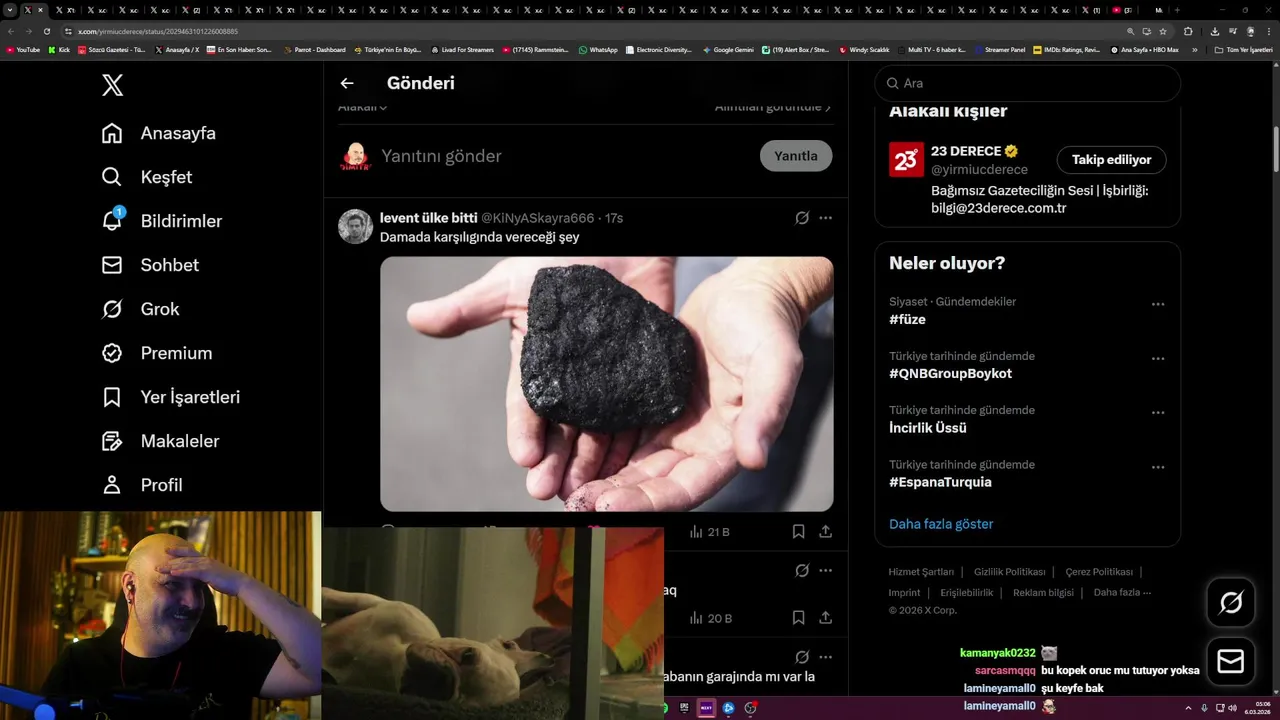The width and height of the screenshot is (1280, 720).
Task: Click the browser address bar URL
Action: click(x=158, y=31)
